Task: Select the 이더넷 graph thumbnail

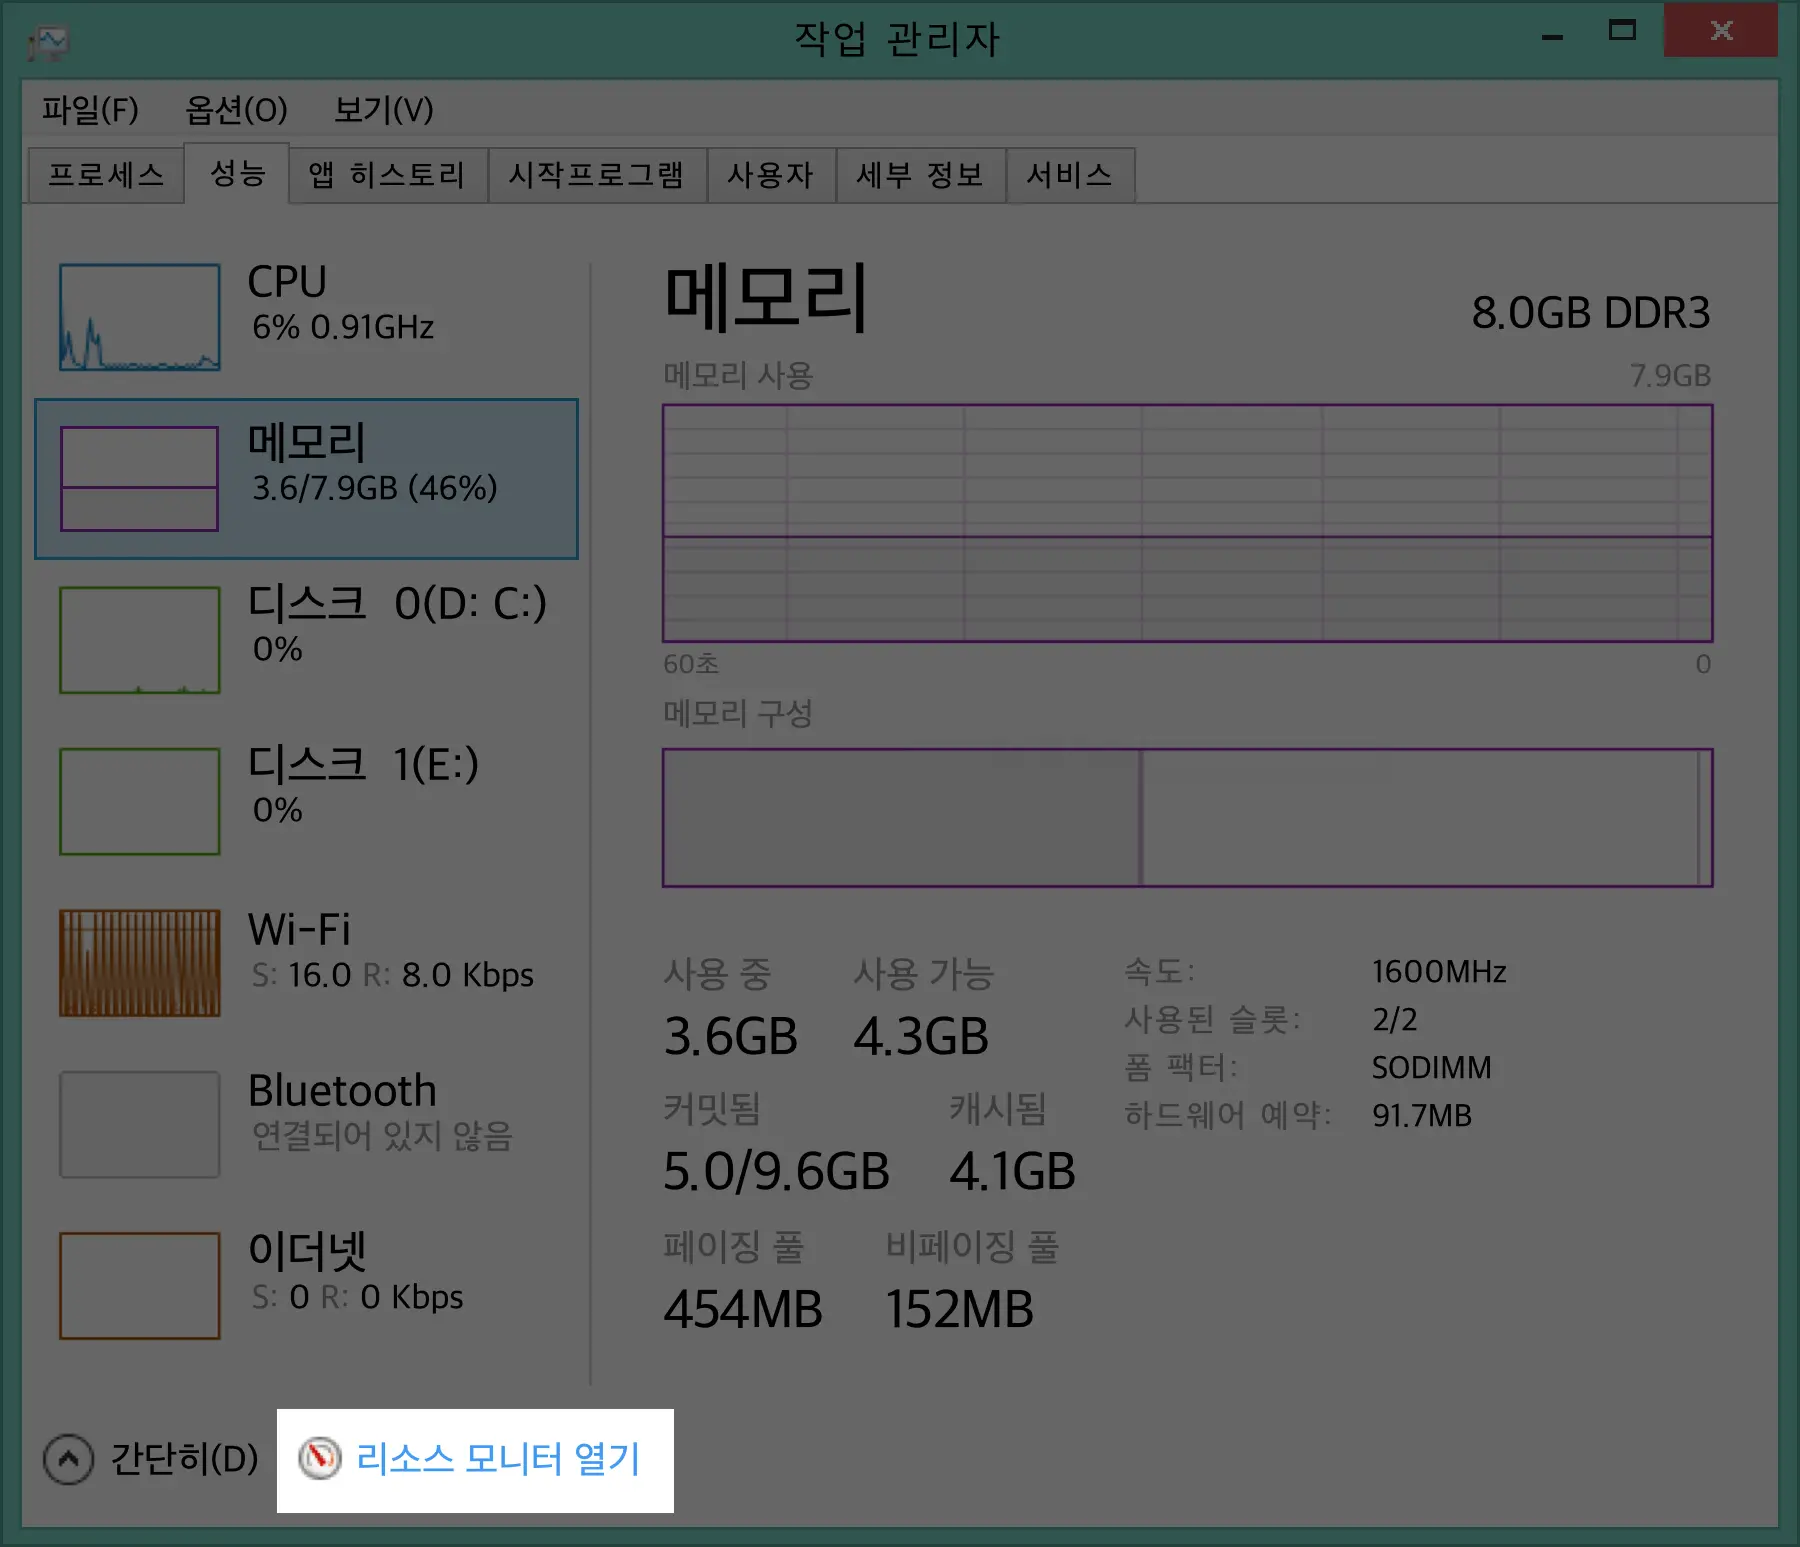Action: (x=140, y=1285)
